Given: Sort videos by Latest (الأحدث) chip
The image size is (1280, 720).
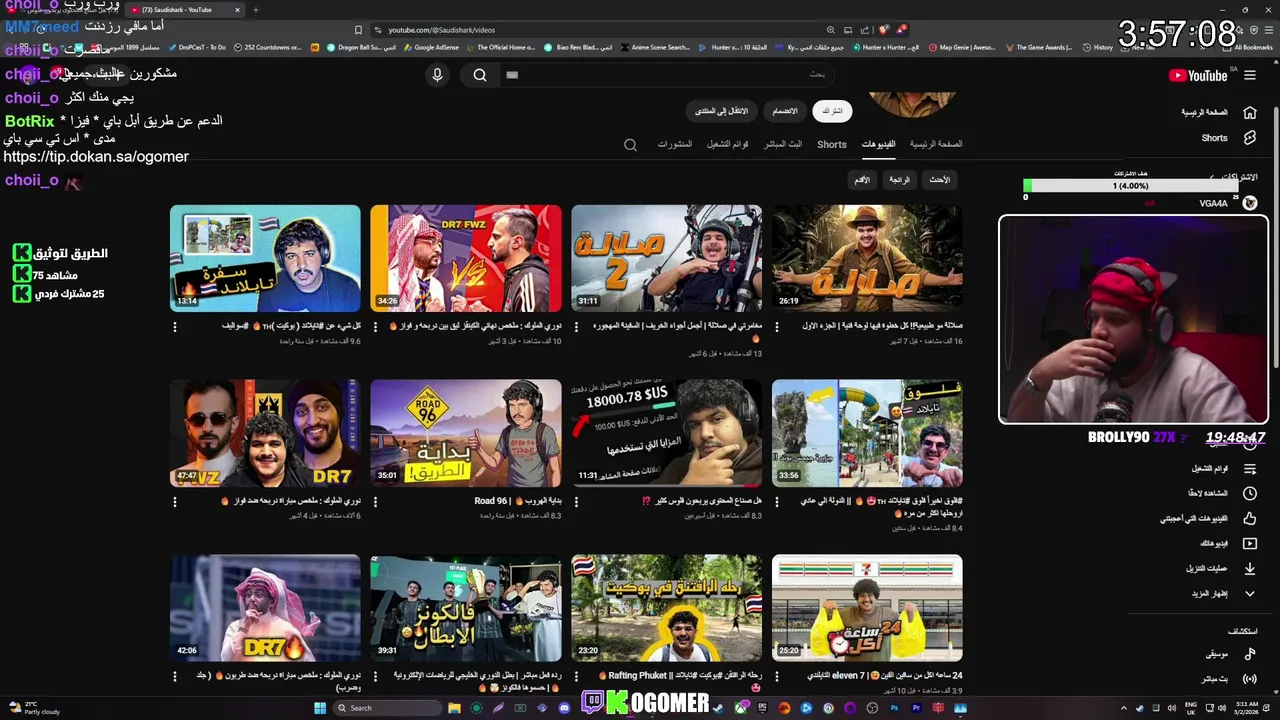Looking at the screenshot, I should point(940,180).
